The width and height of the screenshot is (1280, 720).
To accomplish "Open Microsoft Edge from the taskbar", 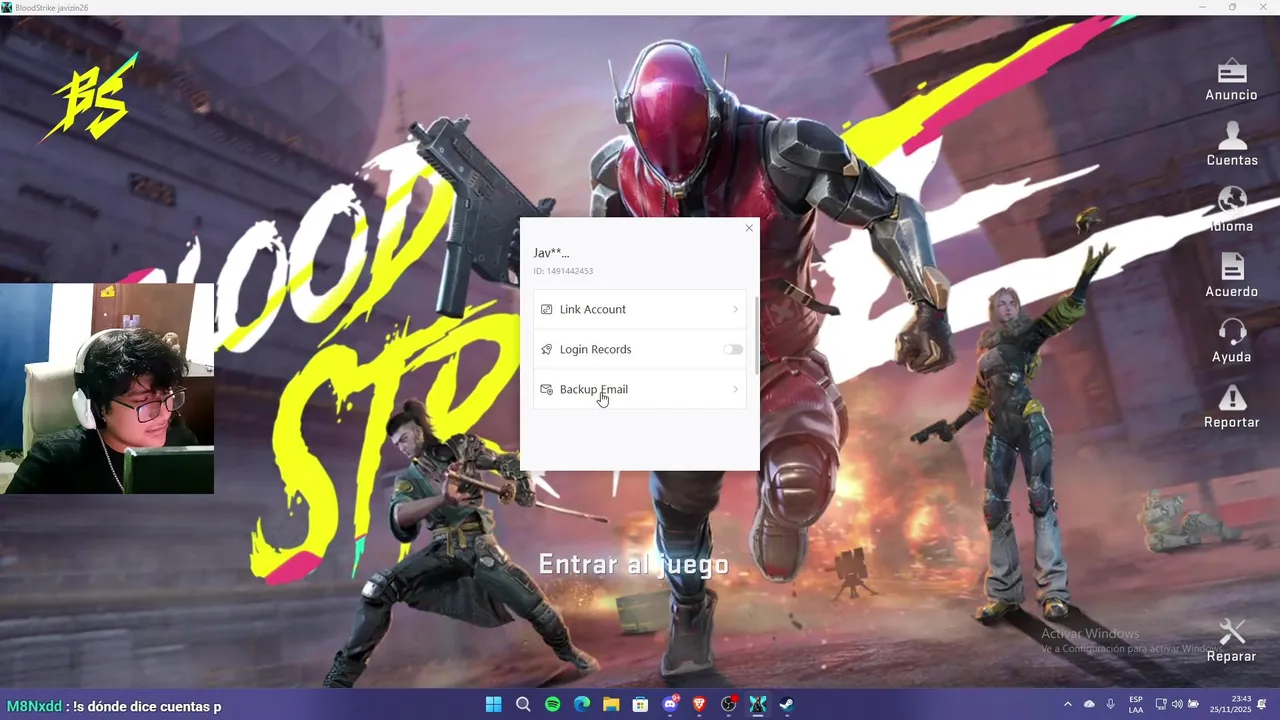I will [x=581, y=704].
